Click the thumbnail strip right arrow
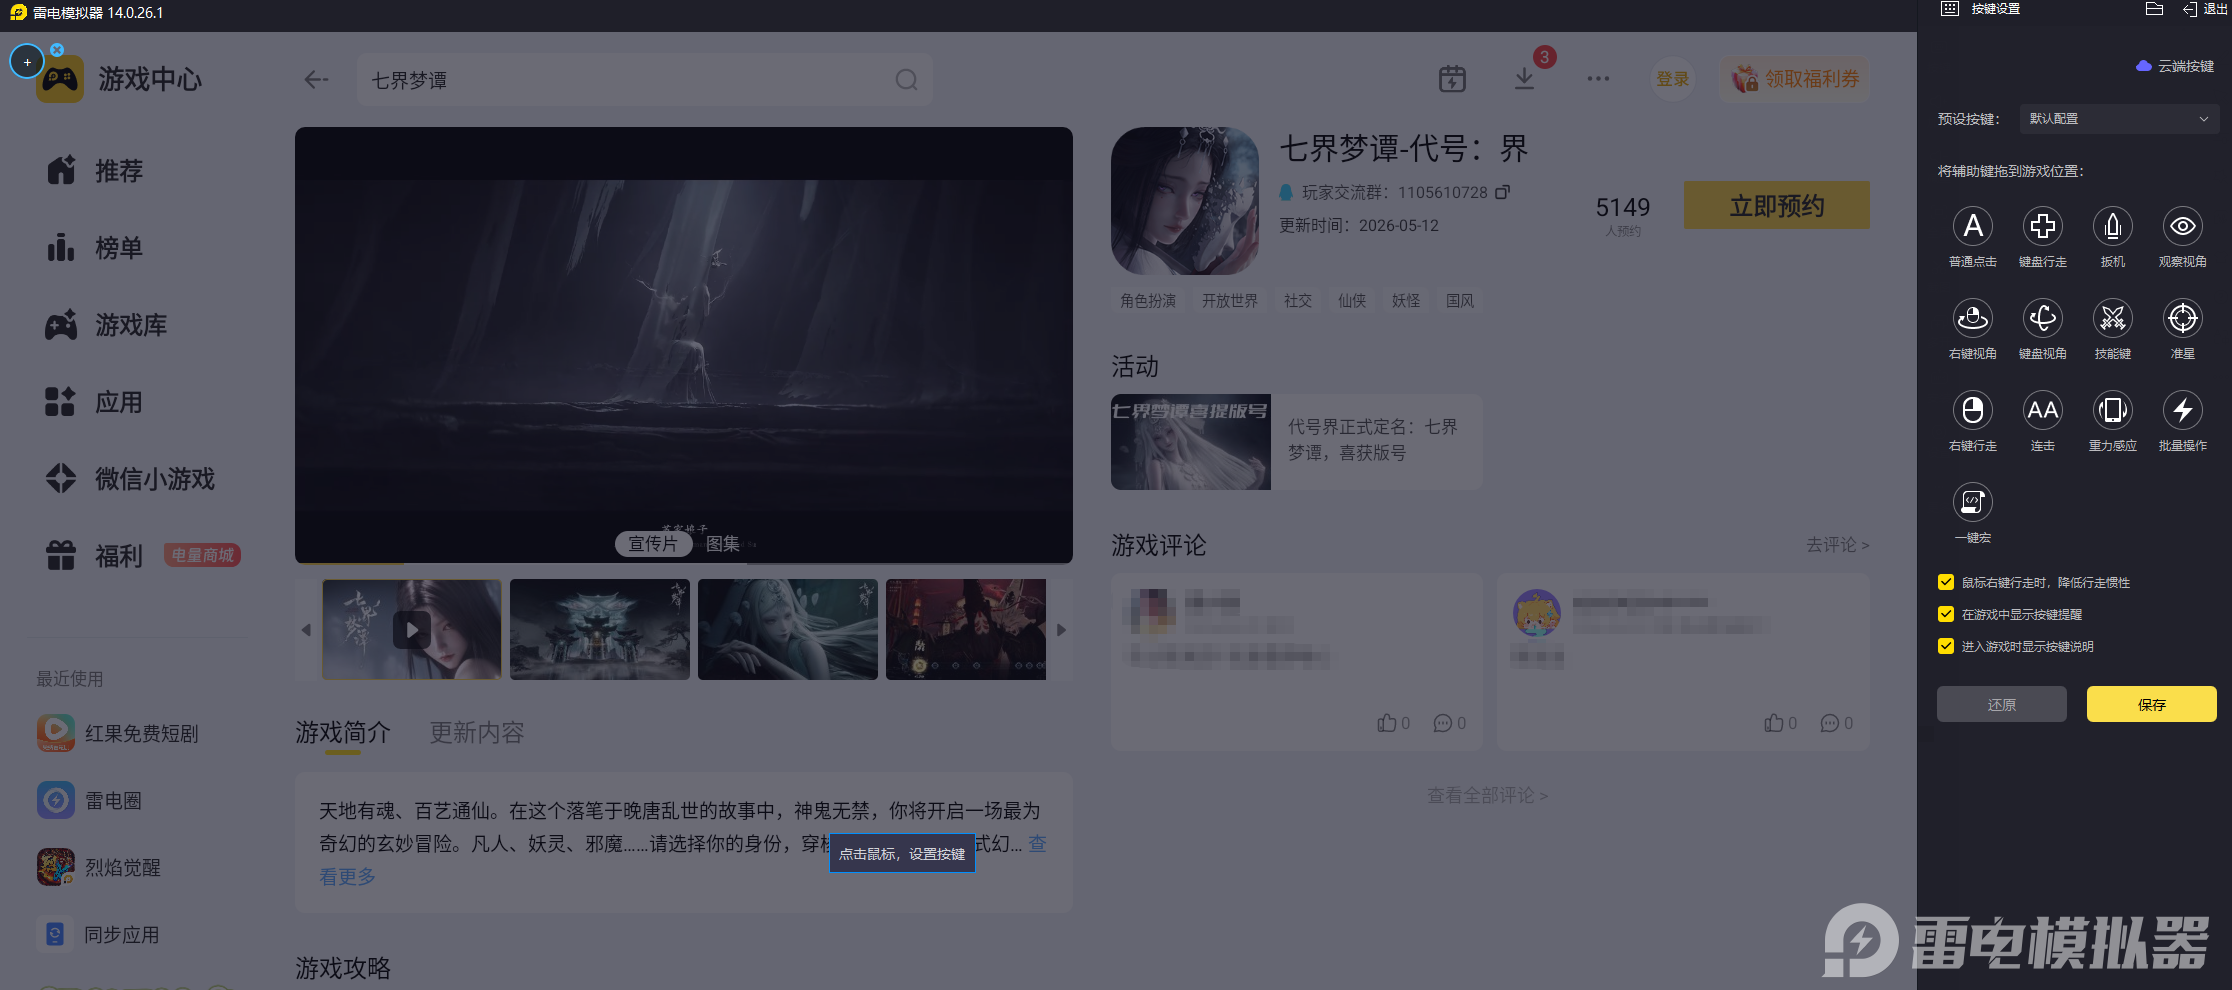This screenshot has width=2232, height=990. coord(1061,630)
